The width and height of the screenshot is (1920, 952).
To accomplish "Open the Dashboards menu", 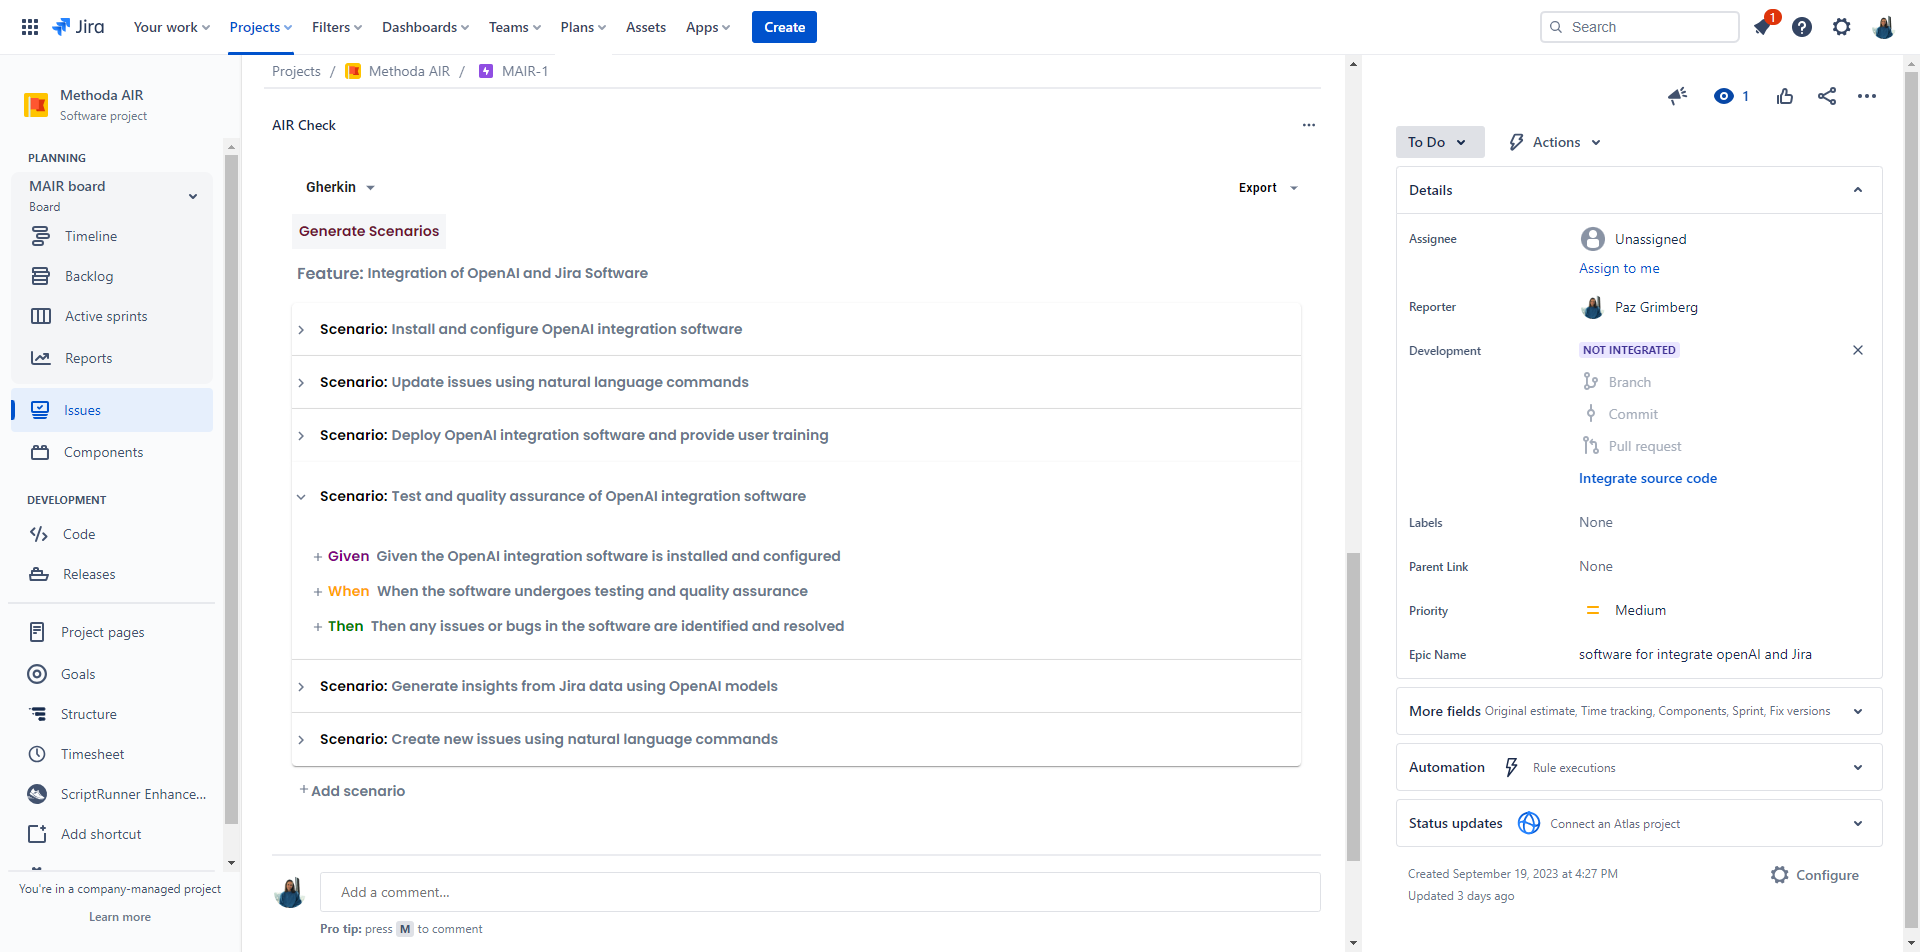I will pyautogui.click(x=426, y=27).
